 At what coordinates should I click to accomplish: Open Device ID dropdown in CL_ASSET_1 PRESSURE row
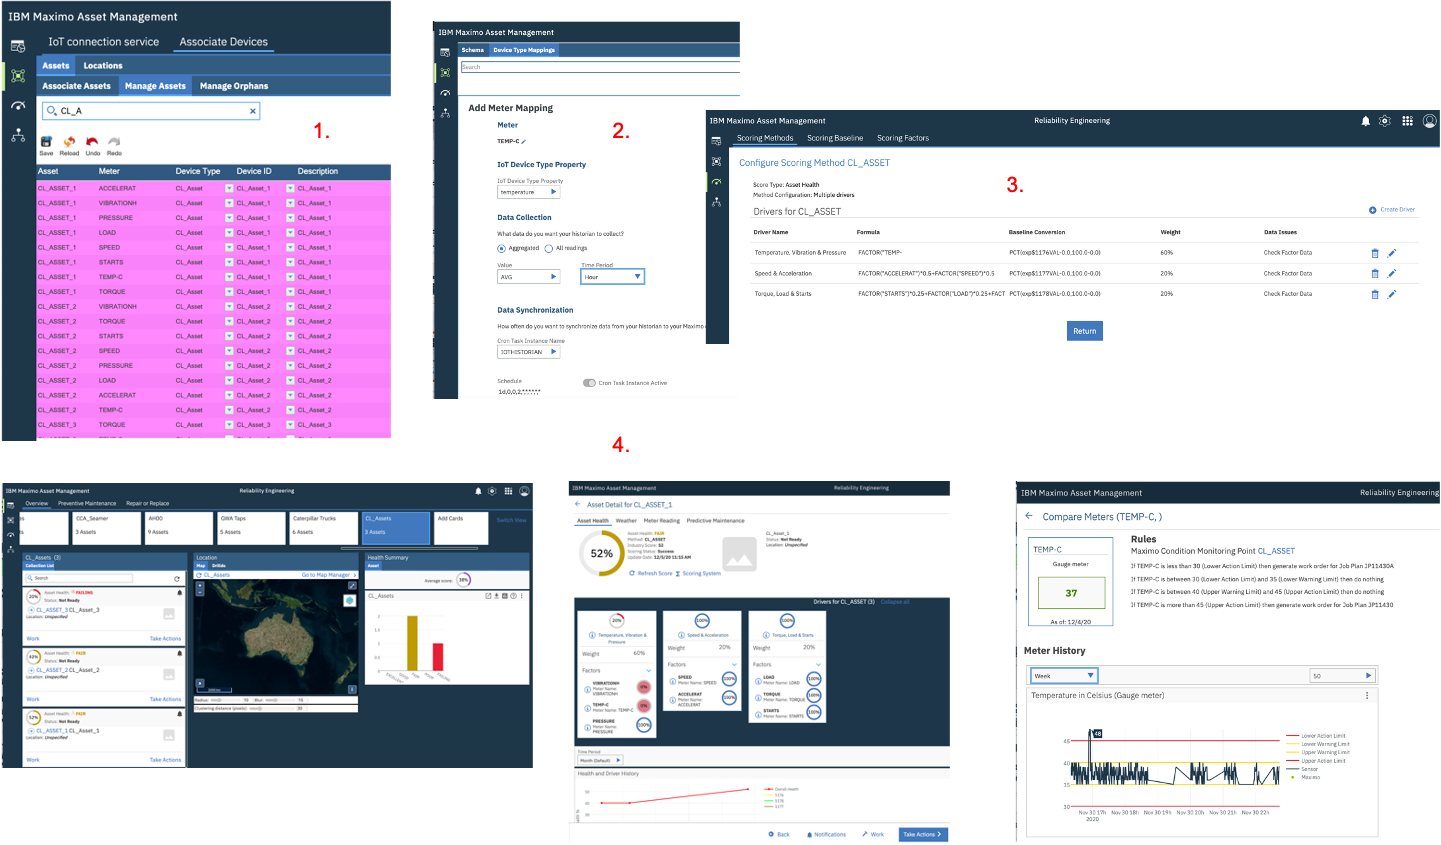tap(290, 218)
